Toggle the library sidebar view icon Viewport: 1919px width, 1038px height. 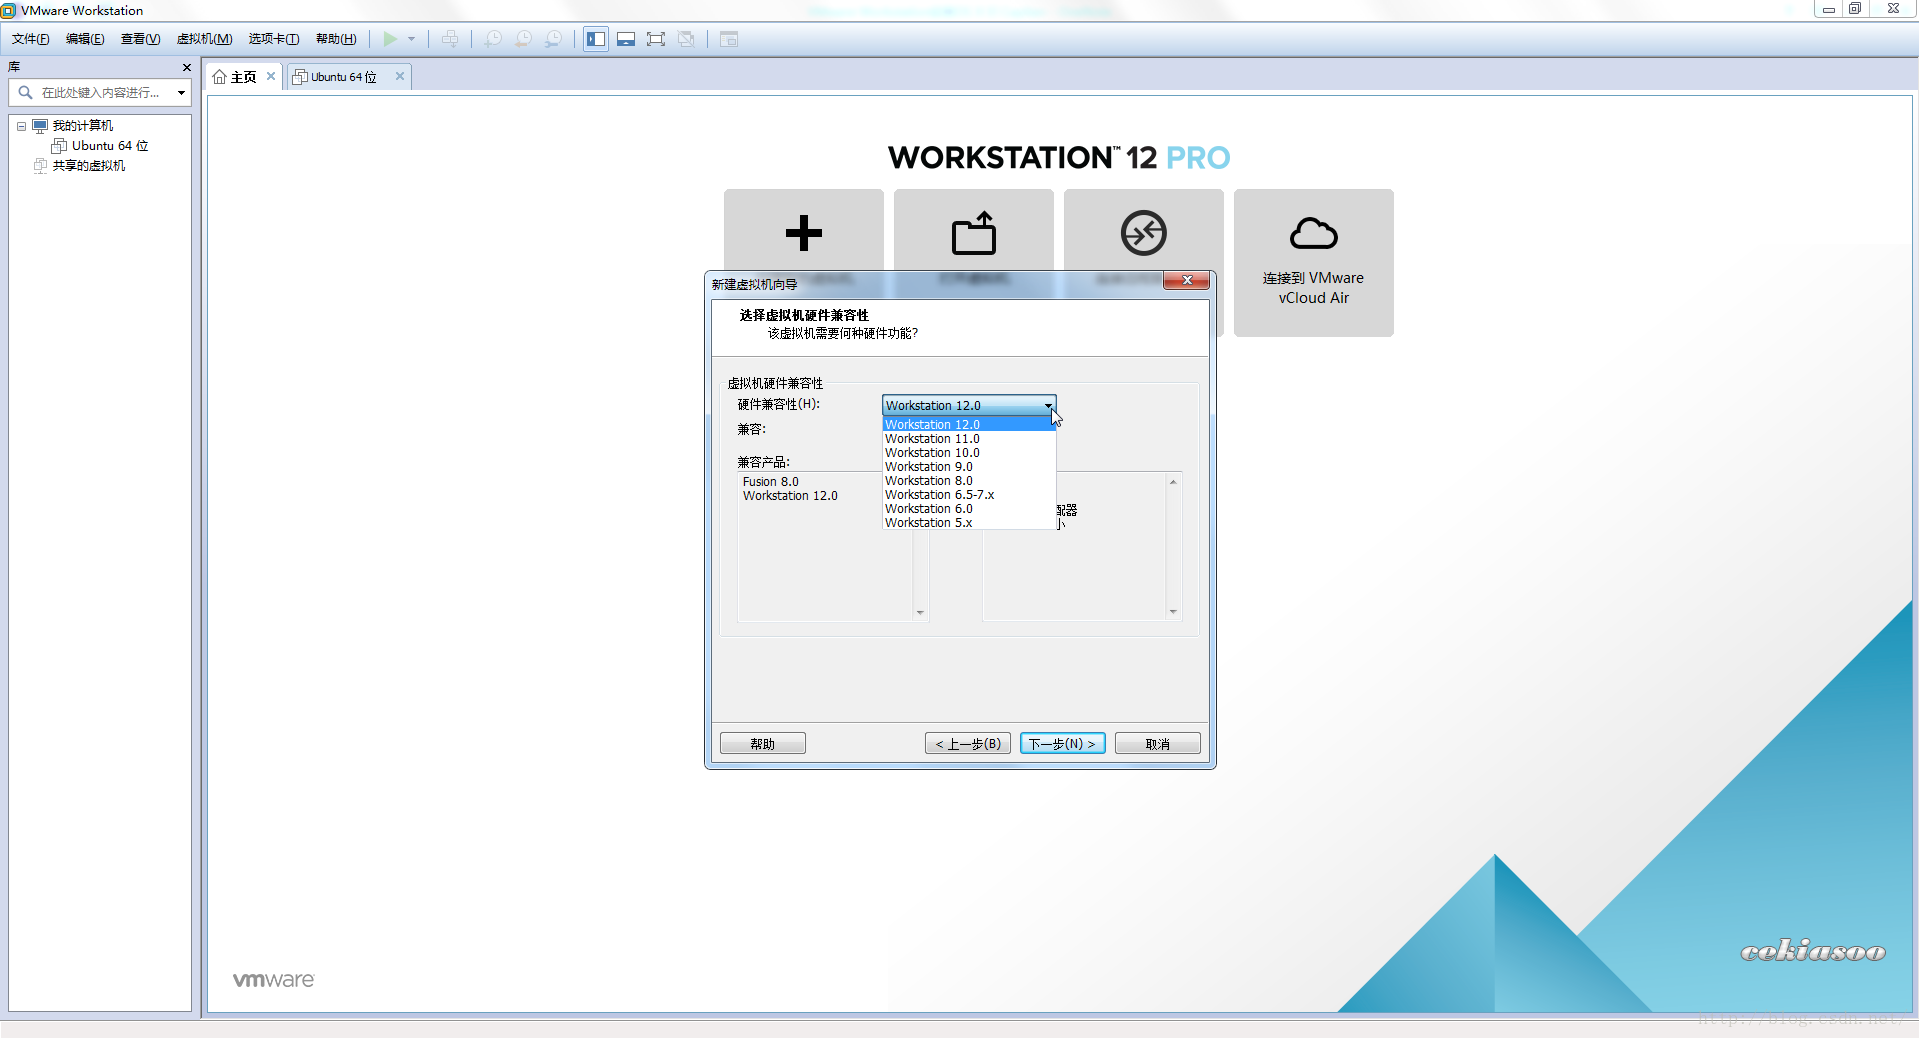click(x=596, y=39)
